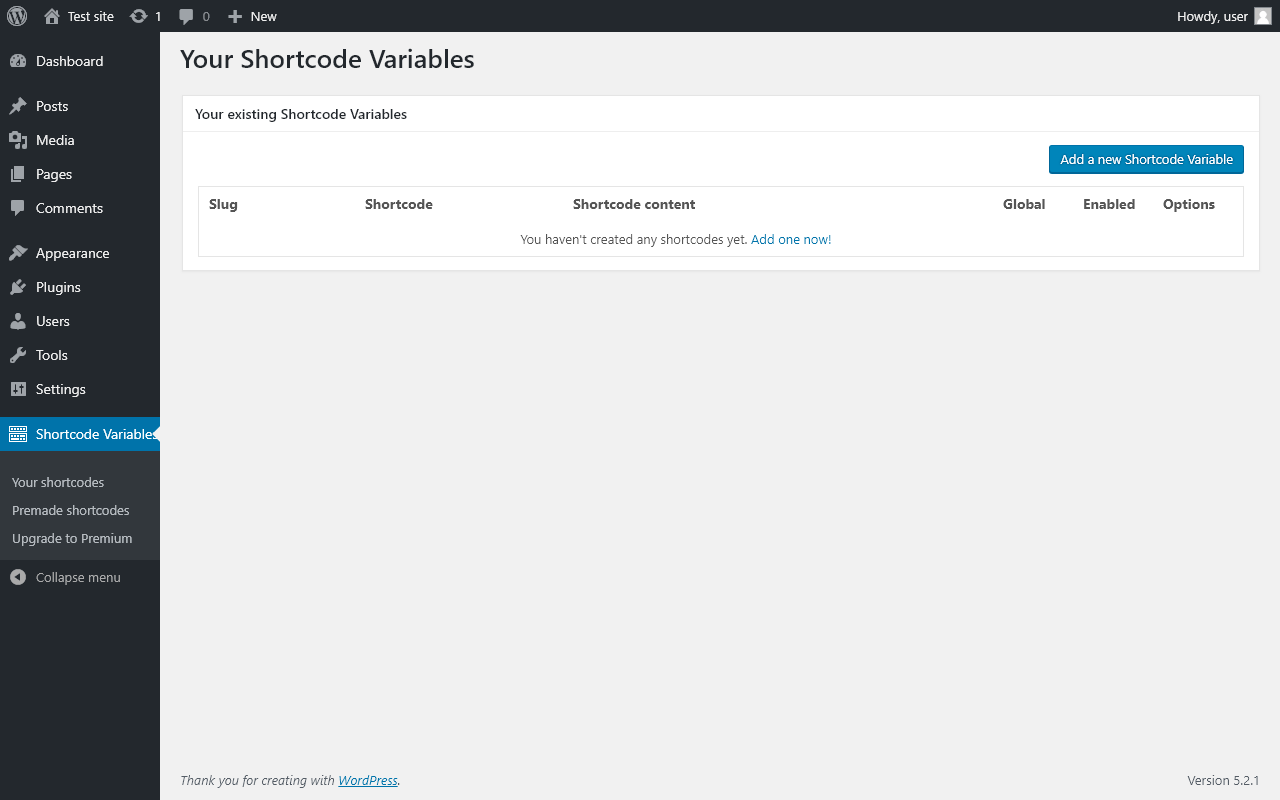The width and height of the screenshot is (1280, 800).
Task: Open the Howdy, user account menu
Action: coord(1224,16)
